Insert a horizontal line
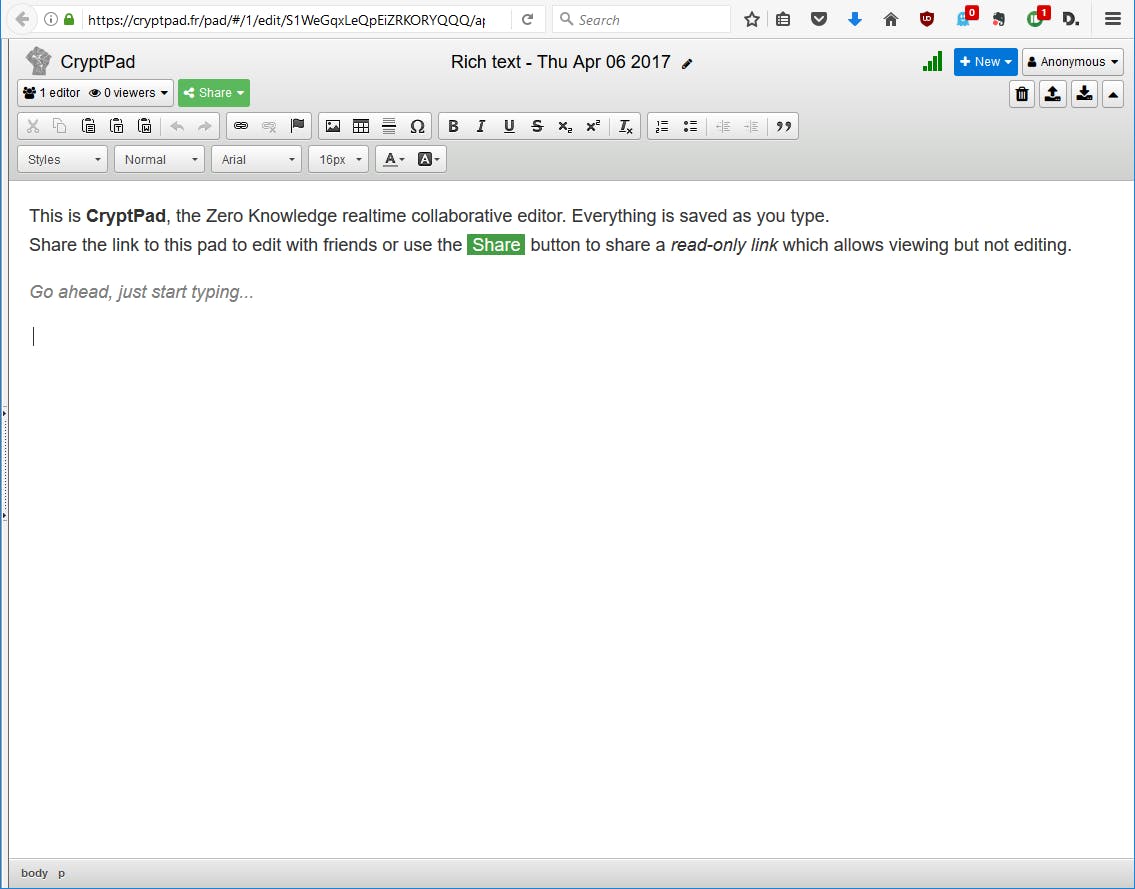 (x=389, y=126)
